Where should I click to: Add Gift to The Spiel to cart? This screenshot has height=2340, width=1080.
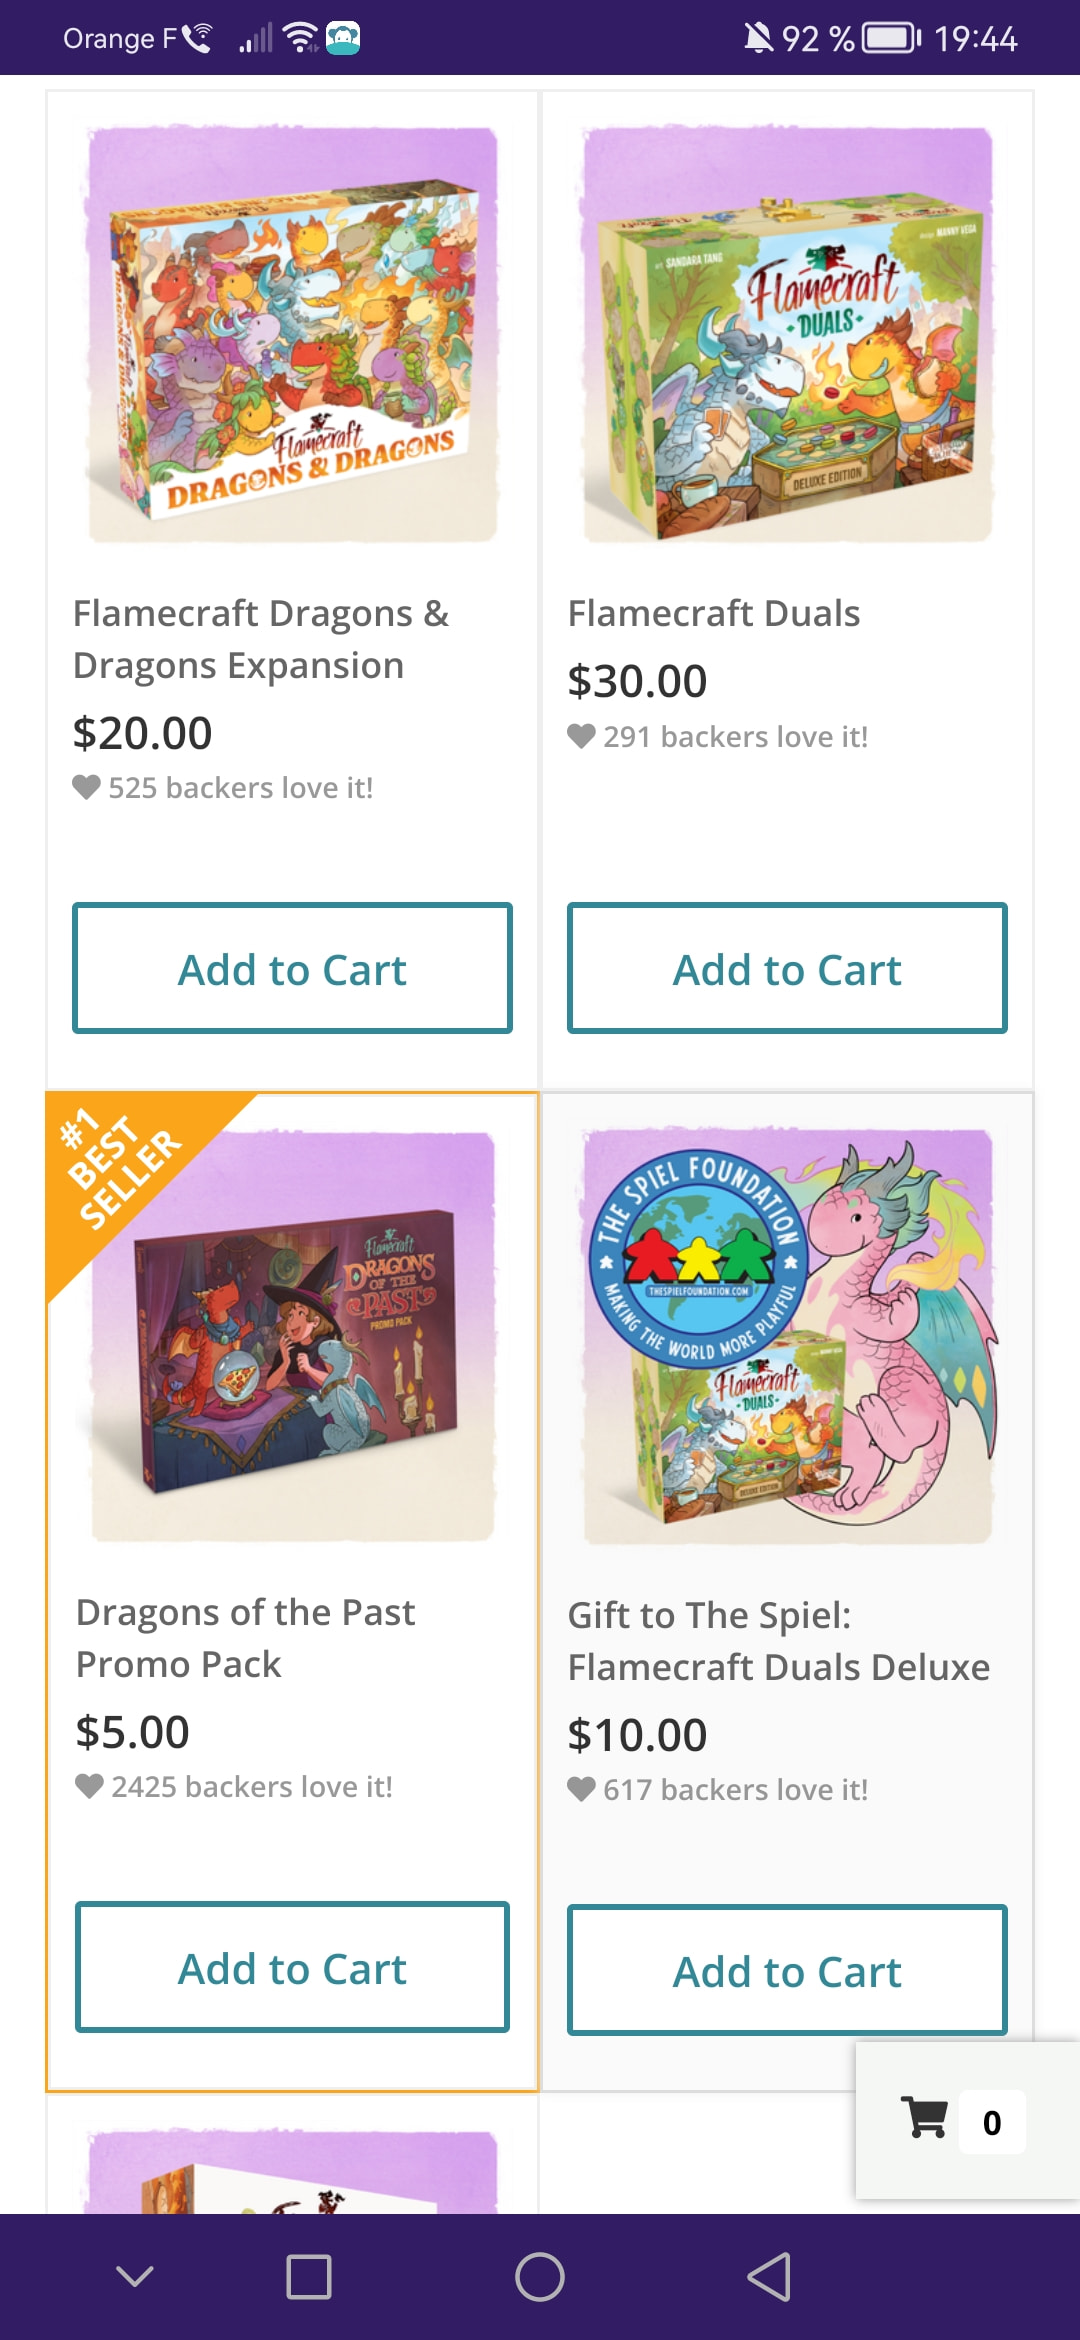[787, 1970]
